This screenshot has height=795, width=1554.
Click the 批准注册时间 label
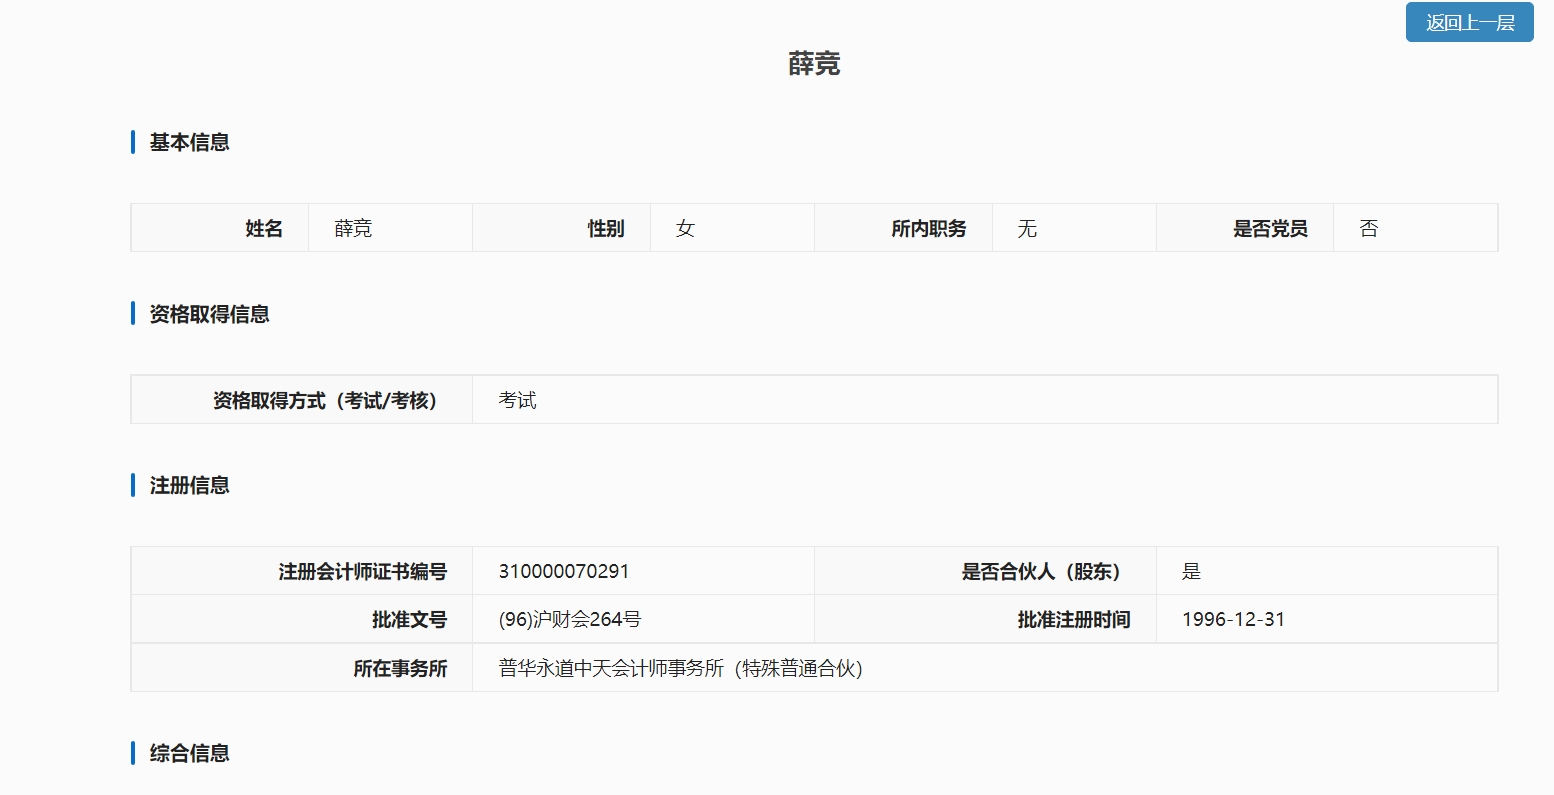1073,619
